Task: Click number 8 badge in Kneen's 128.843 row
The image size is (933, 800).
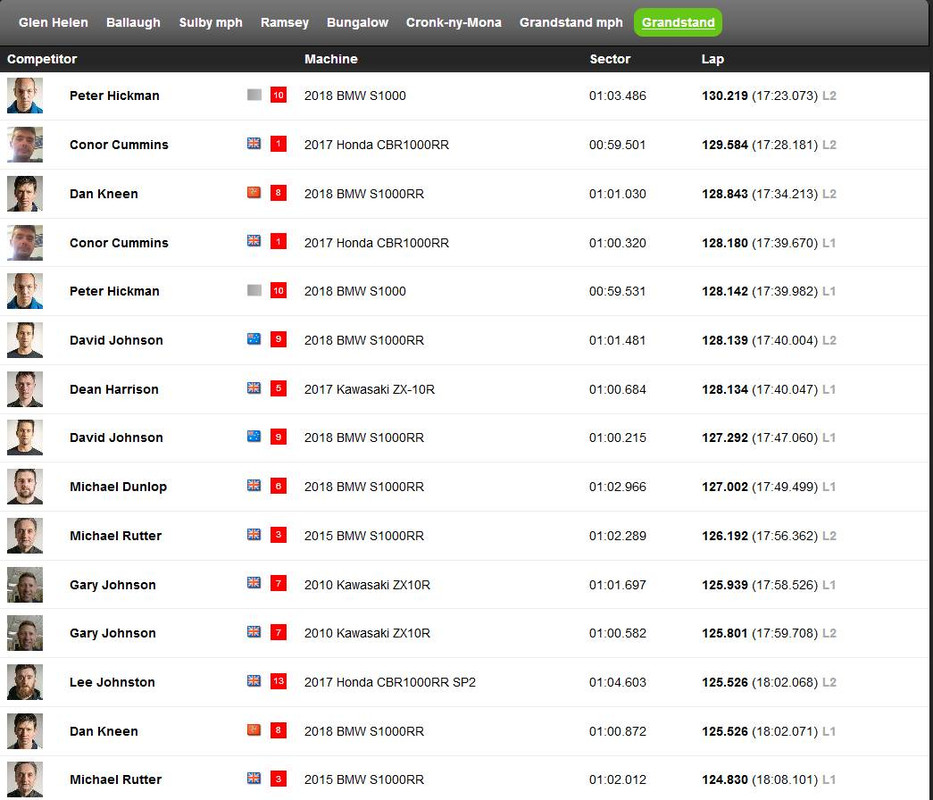Action: point(278,193)
